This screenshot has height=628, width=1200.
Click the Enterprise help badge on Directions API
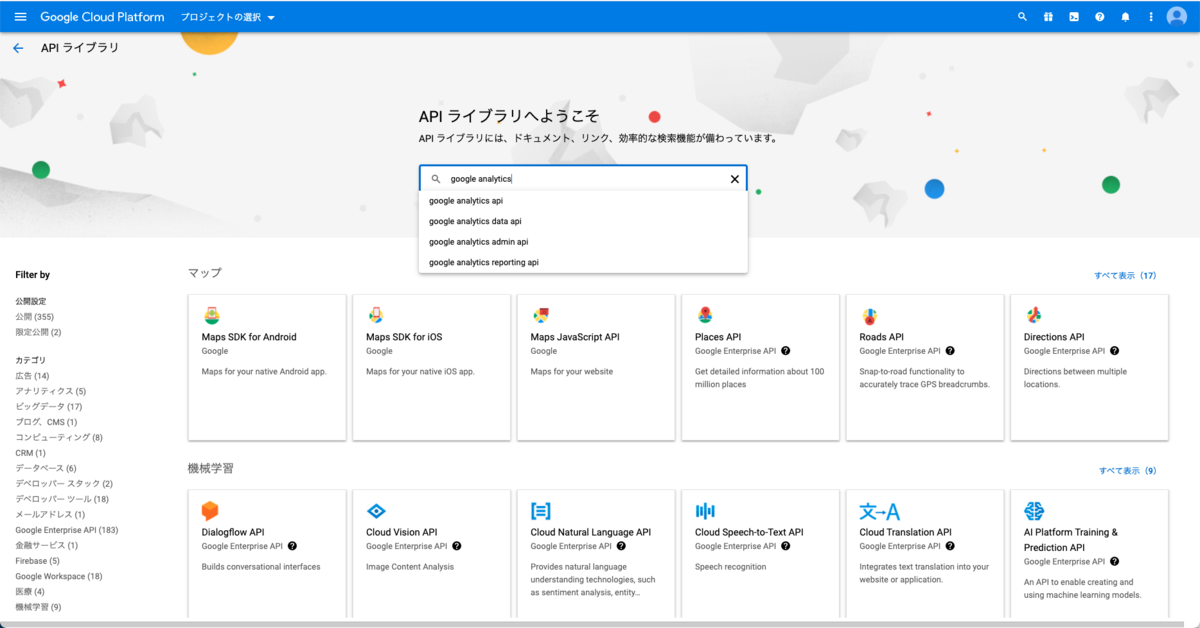click(1114, 351)
